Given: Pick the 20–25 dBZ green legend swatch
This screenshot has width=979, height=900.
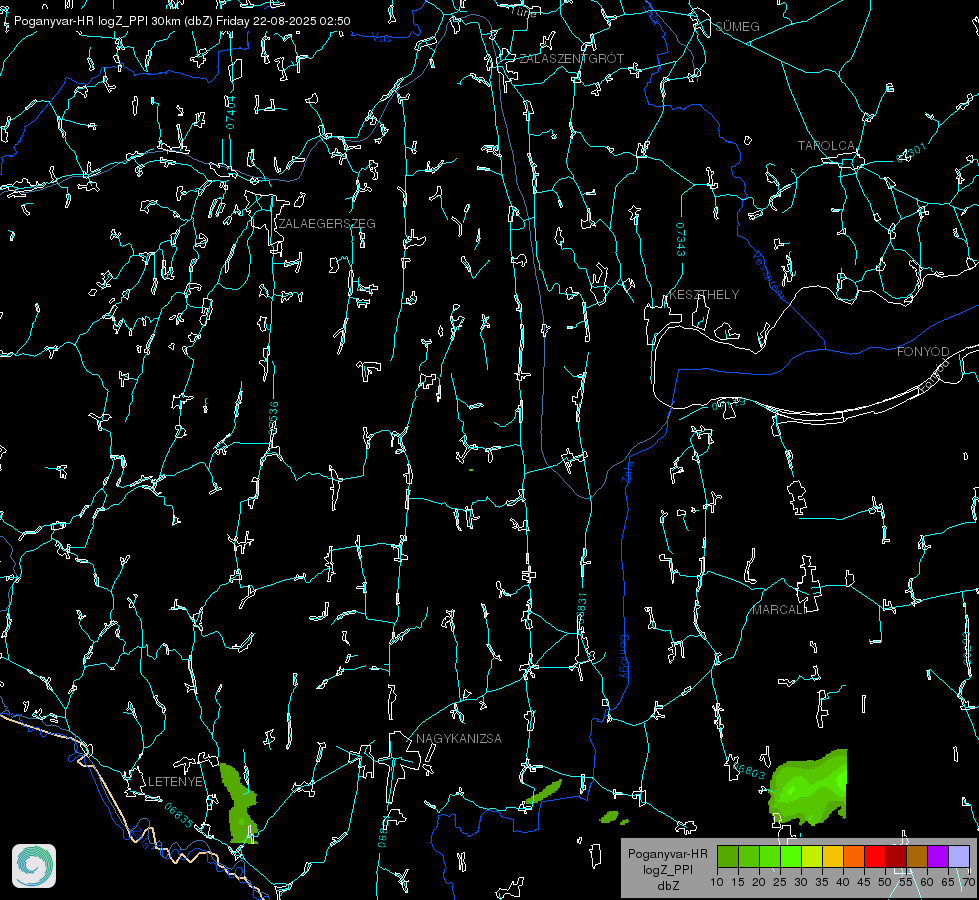Looking at the screenshot, I should [770, 856].
